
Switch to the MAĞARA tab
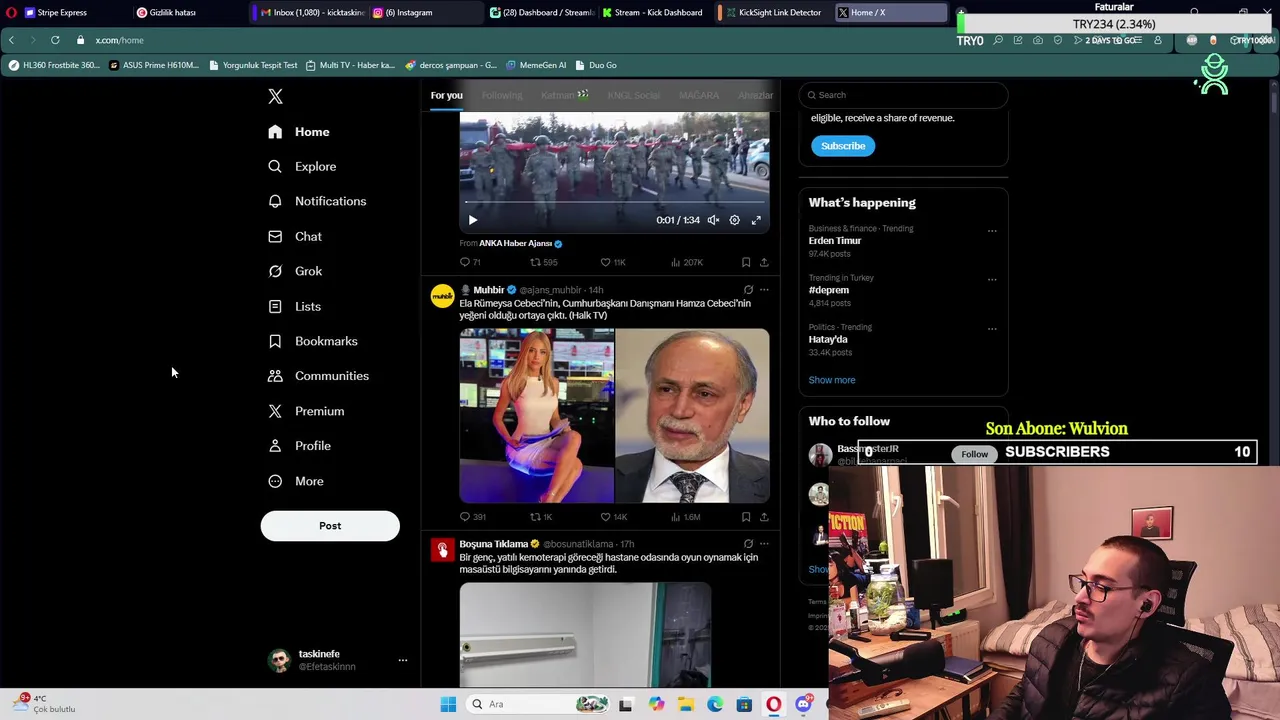tap(699, 95)
